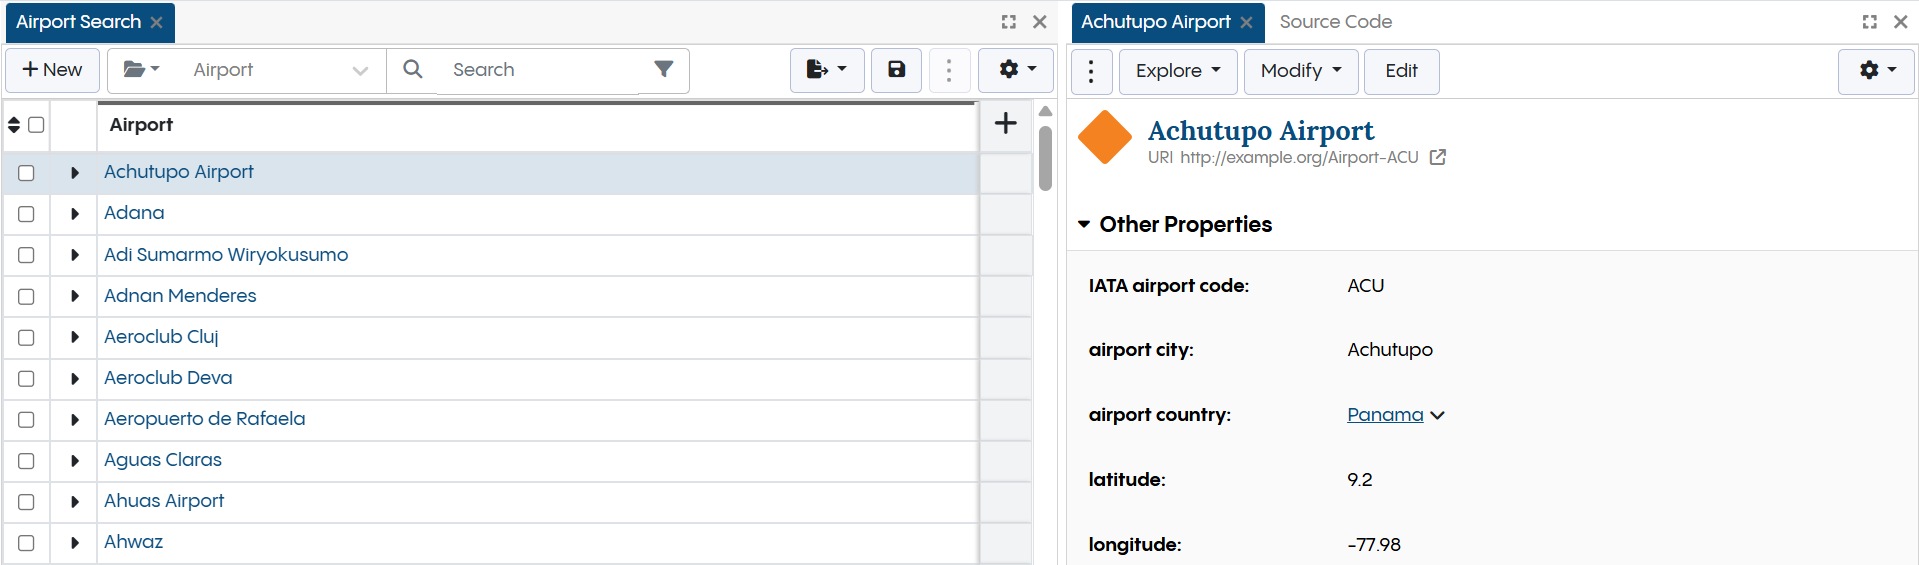
Task: Open the Adi Sumarmo Wiryokusumo link
Action: point(226,255)
